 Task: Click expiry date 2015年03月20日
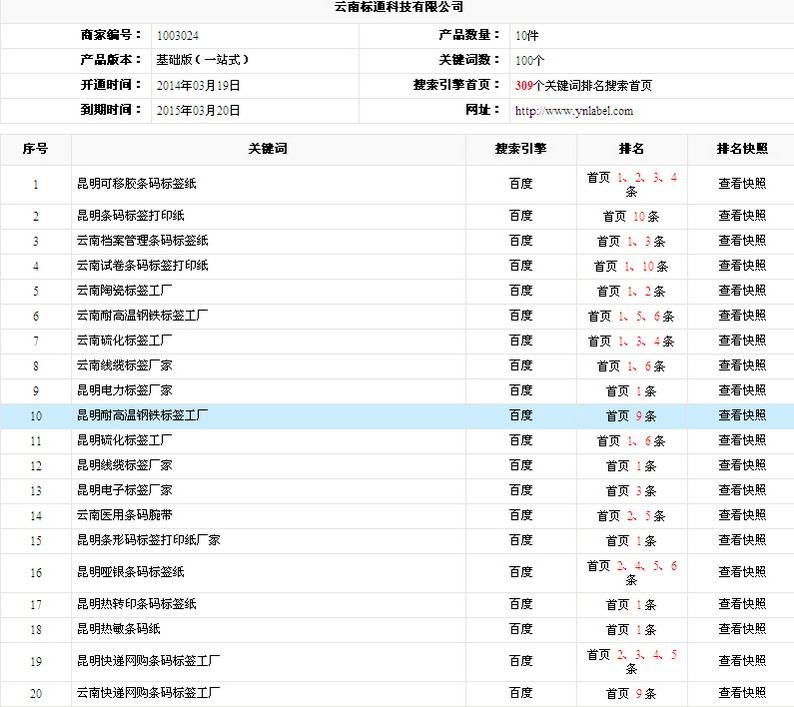198,110
